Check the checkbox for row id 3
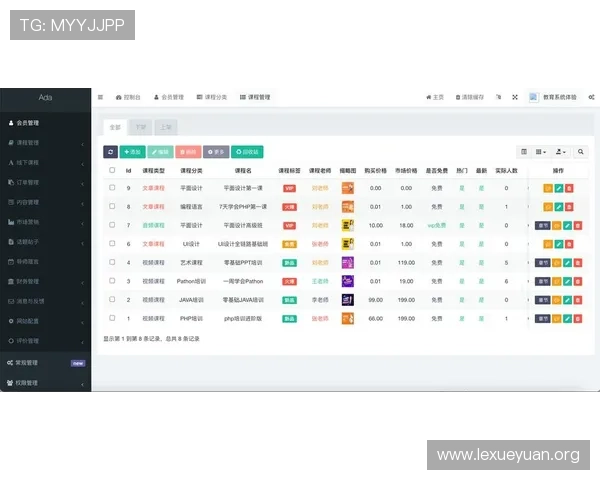The image size is (600, 480). point(112,281)
